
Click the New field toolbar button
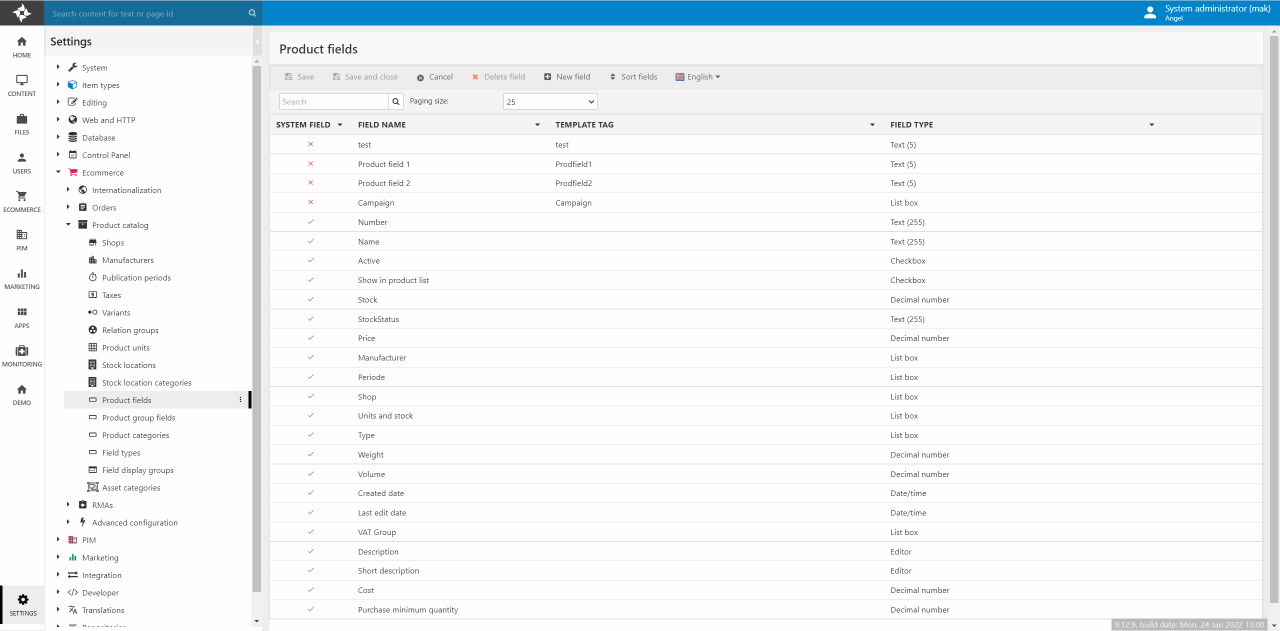pos(567,77)
